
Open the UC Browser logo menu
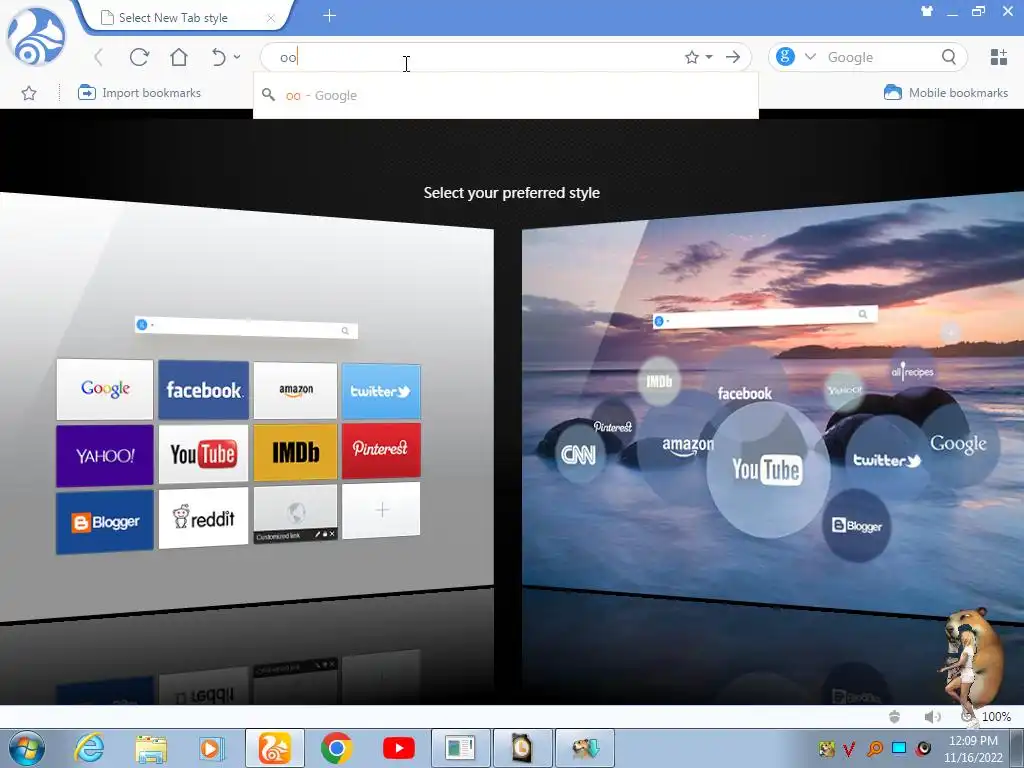(36, 36)
